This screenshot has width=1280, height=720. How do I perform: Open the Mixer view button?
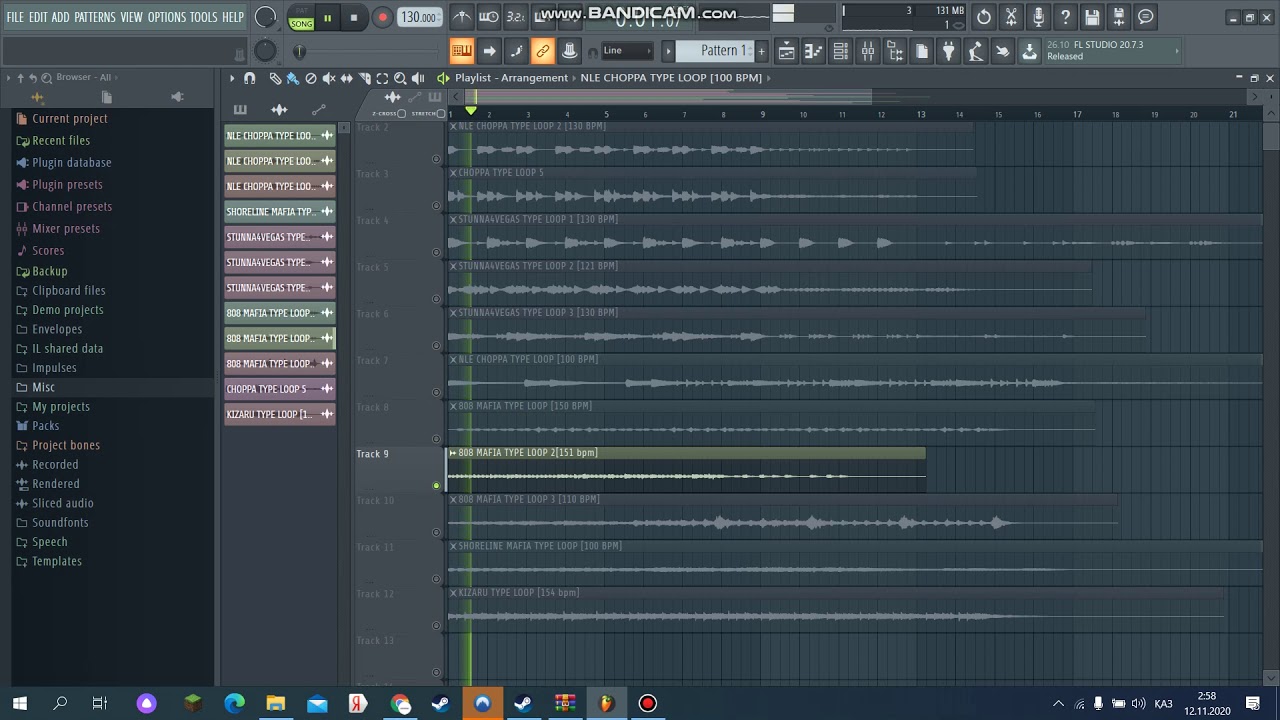pos(868,51)
